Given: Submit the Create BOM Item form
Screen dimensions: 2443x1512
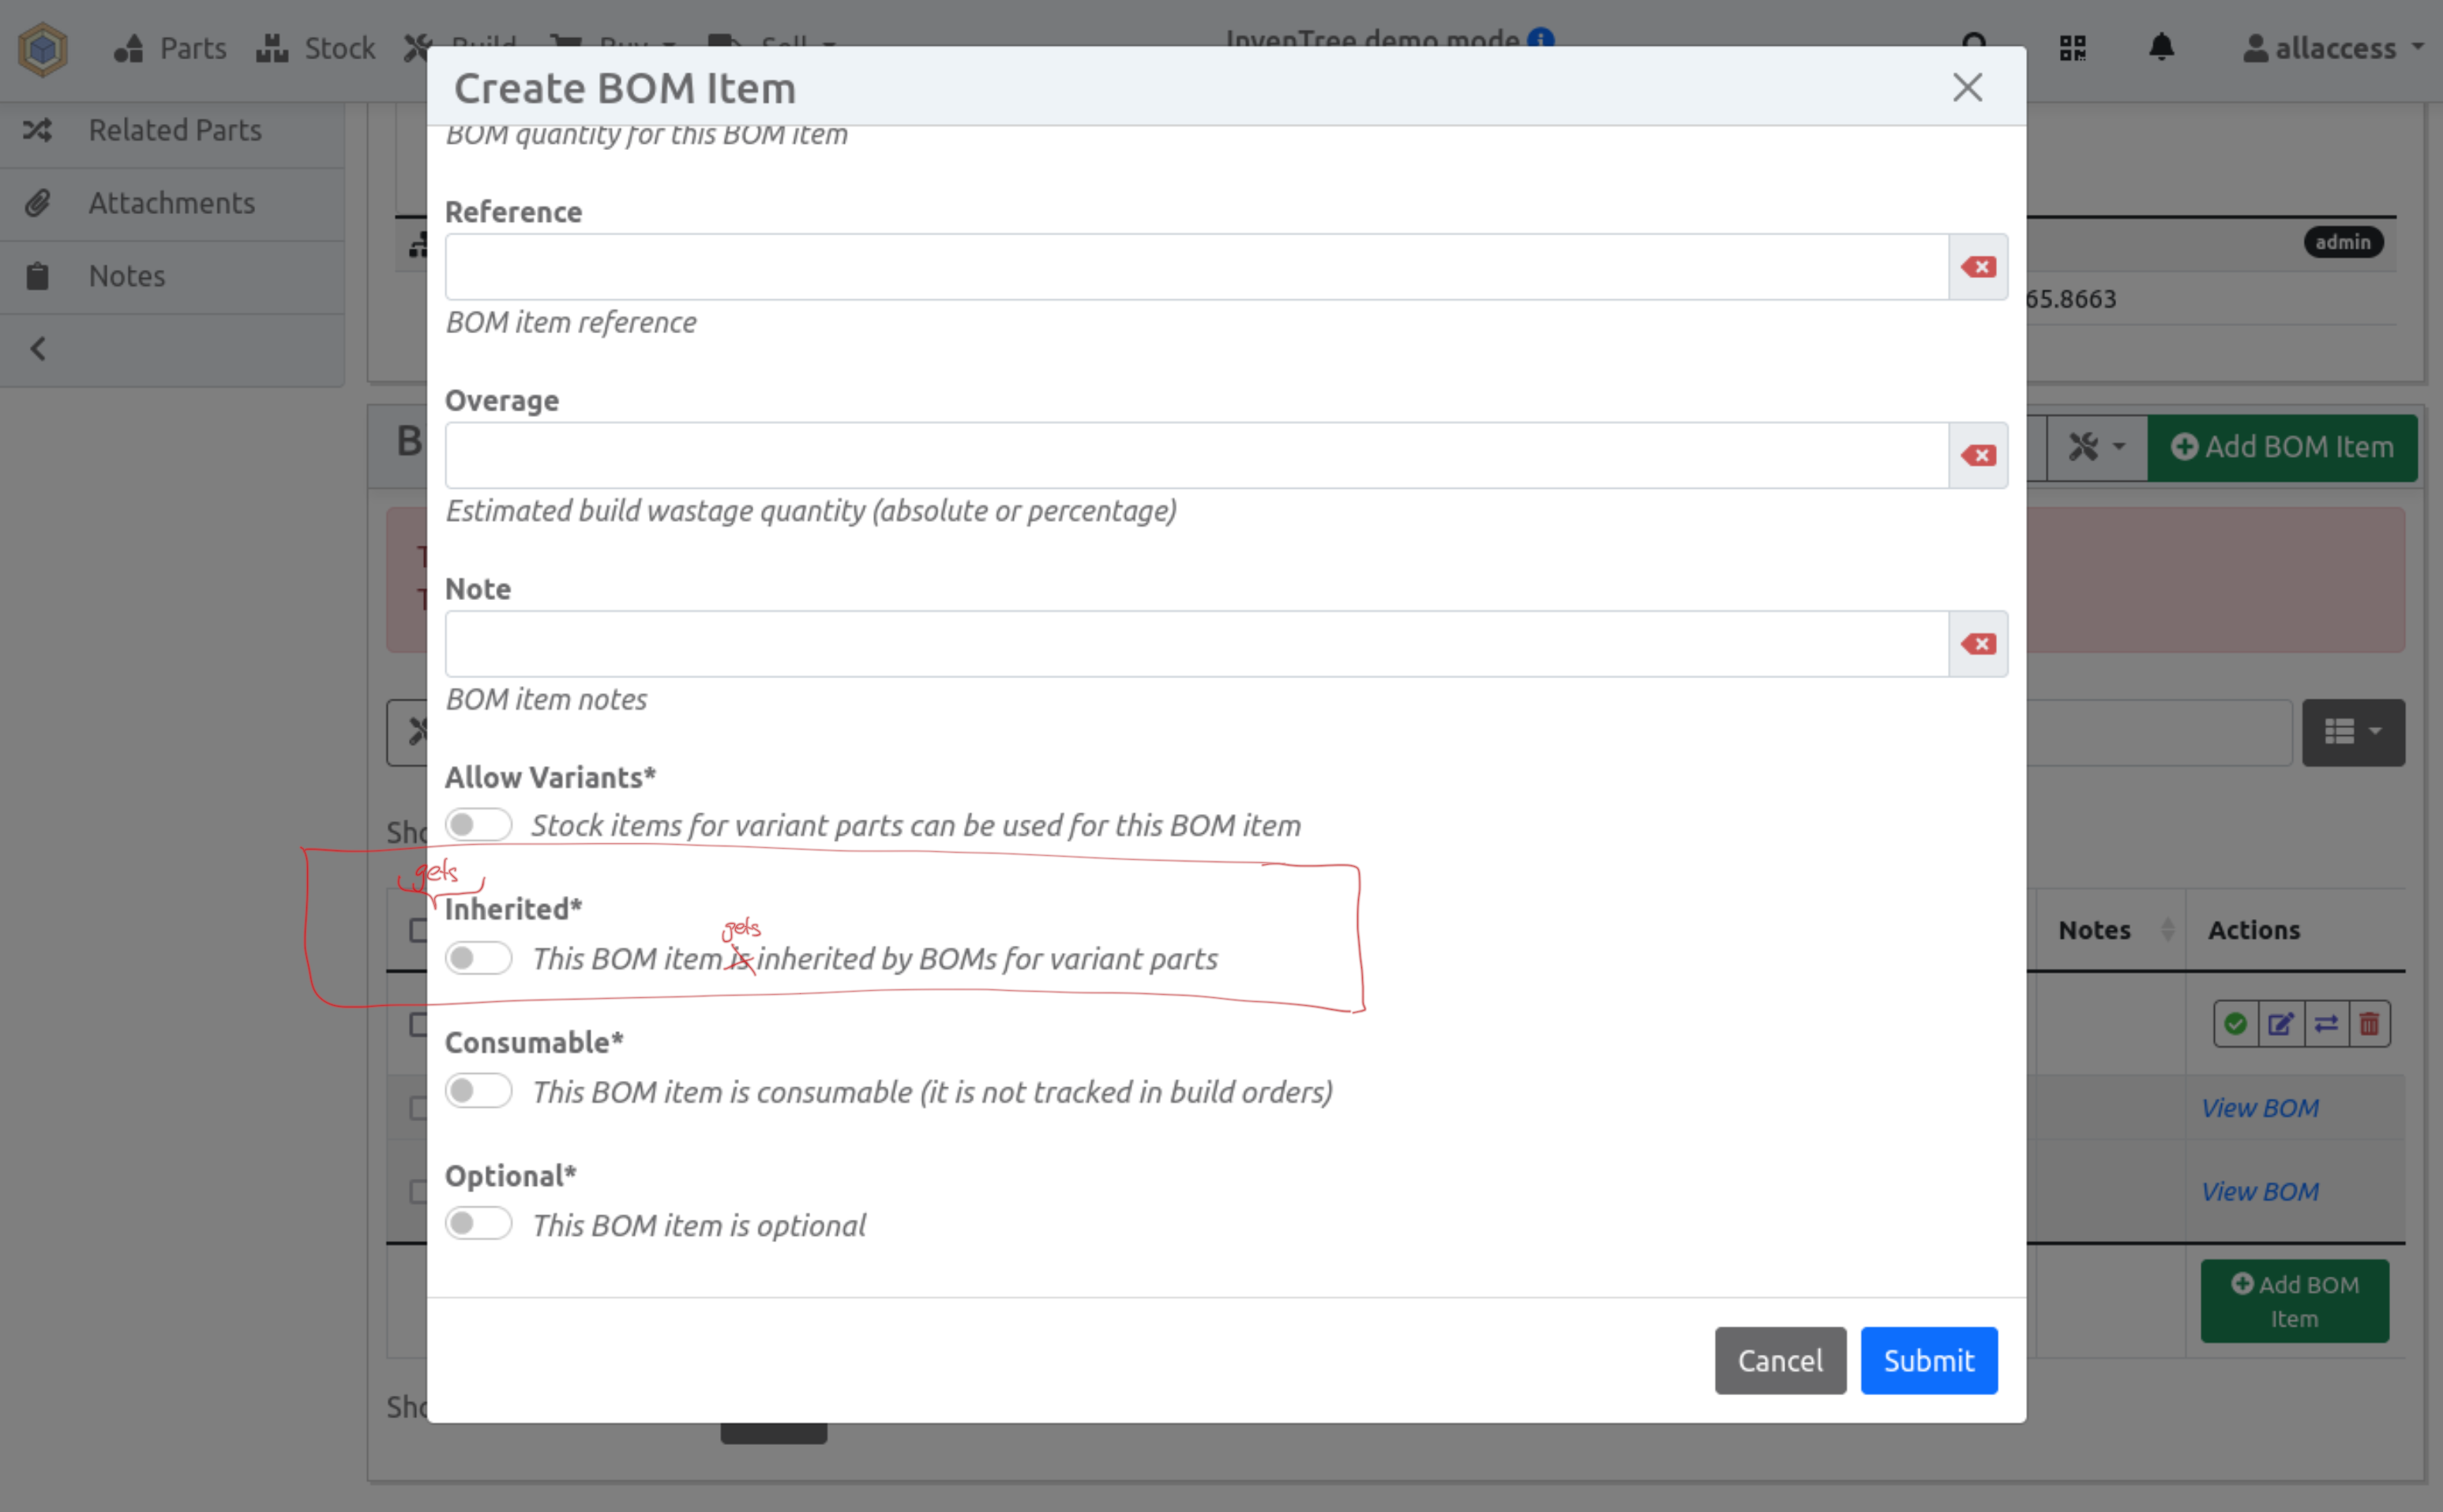Looking at the screenshot, I should (1927, 1360).
